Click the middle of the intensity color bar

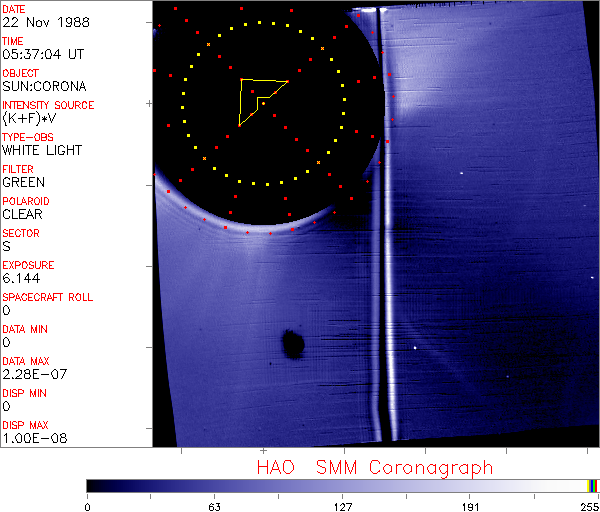pyautogui.click(x=340, y=485)
